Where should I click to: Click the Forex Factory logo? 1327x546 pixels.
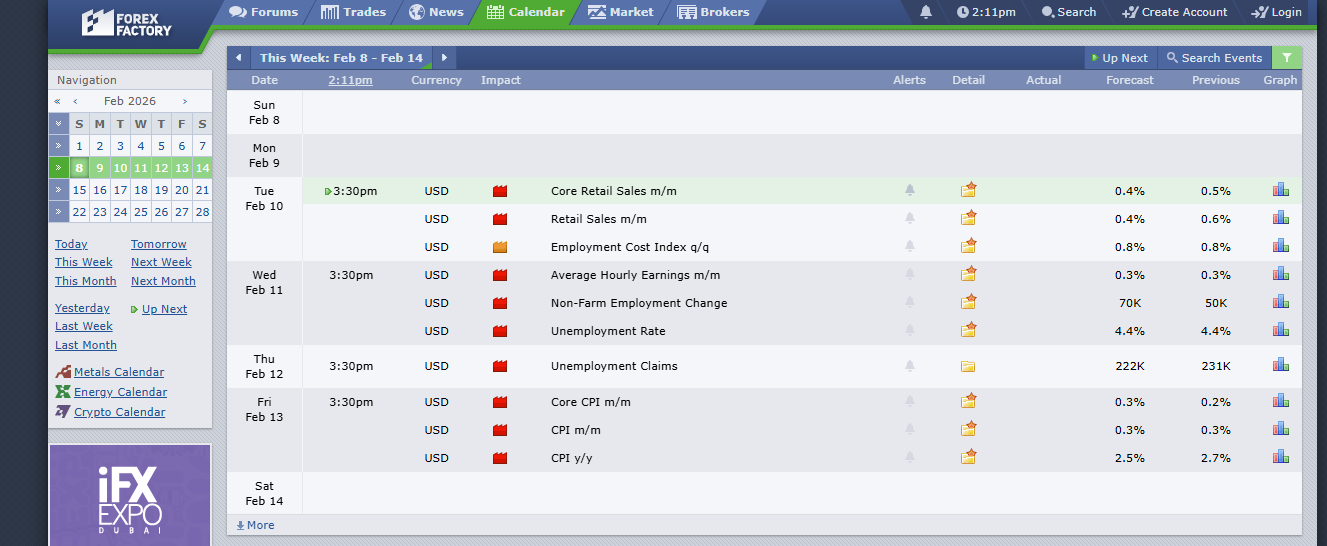[127, 22]
